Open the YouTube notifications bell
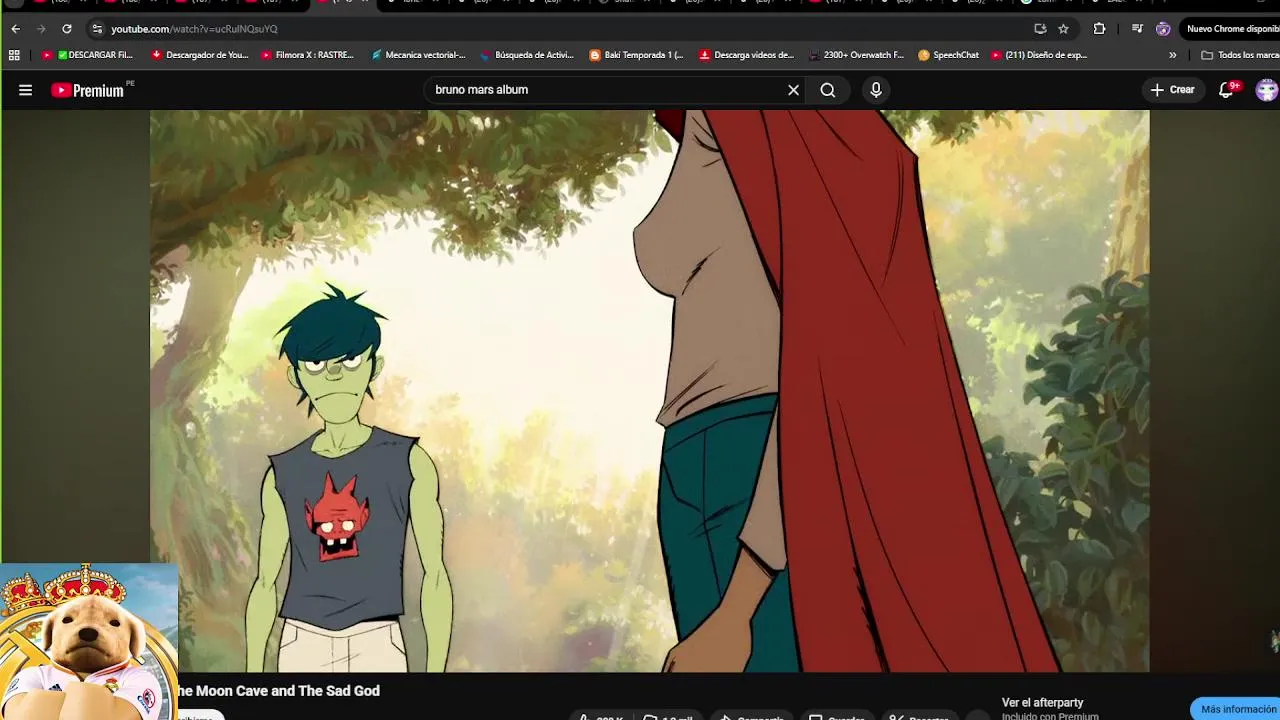 coord(1227,90)
